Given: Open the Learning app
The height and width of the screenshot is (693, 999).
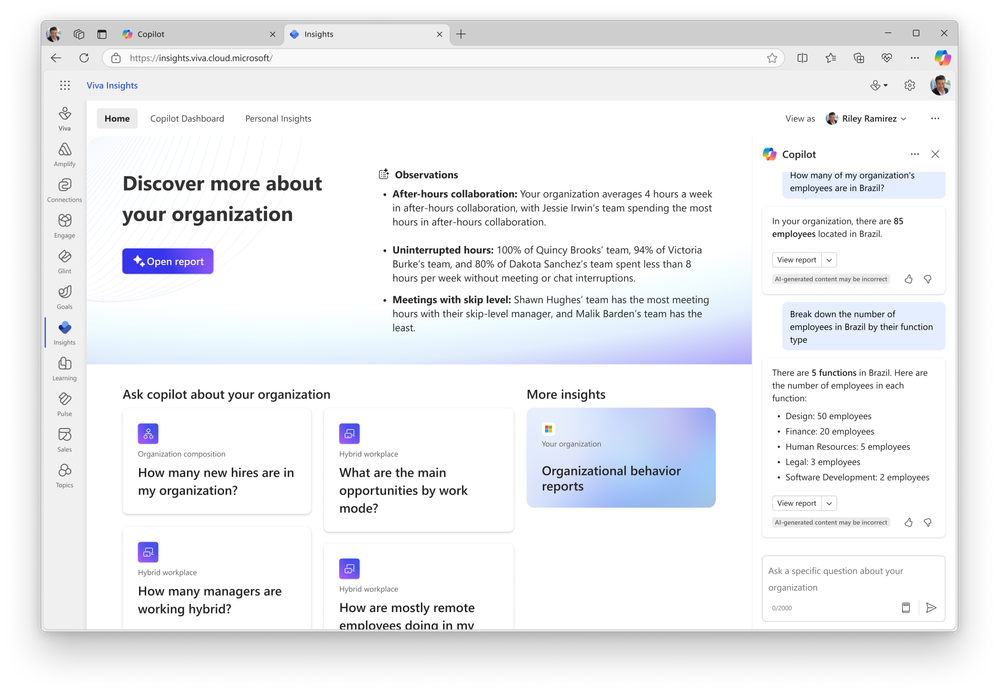Looking at the screenshot, I should (64, 368).
